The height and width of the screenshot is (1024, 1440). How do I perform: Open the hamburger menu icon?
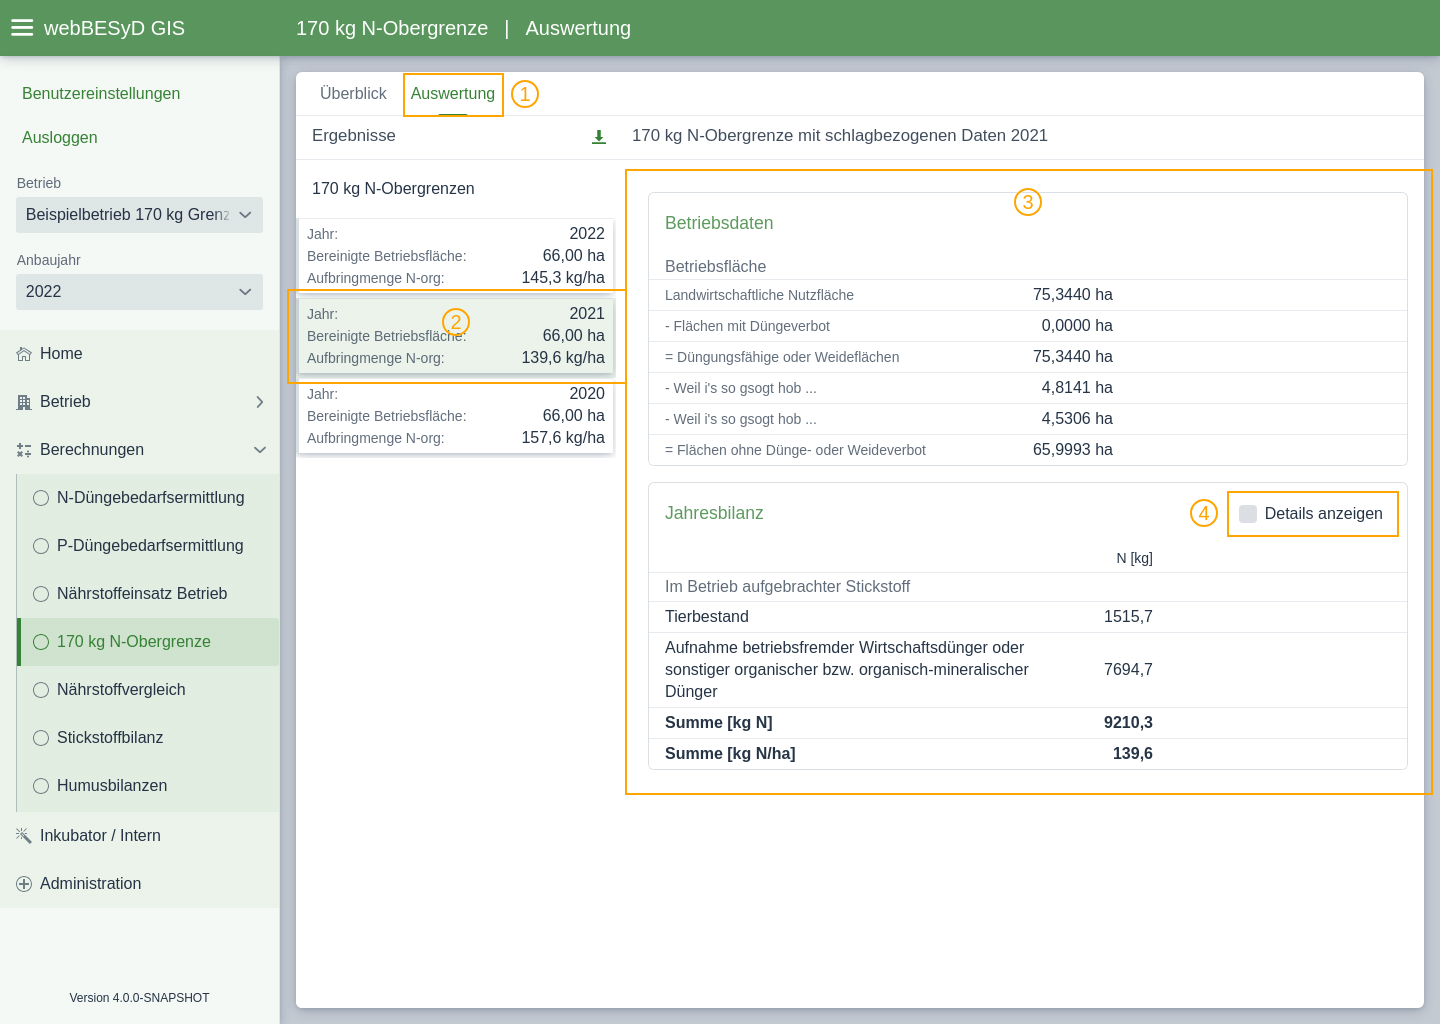point(22,28)
